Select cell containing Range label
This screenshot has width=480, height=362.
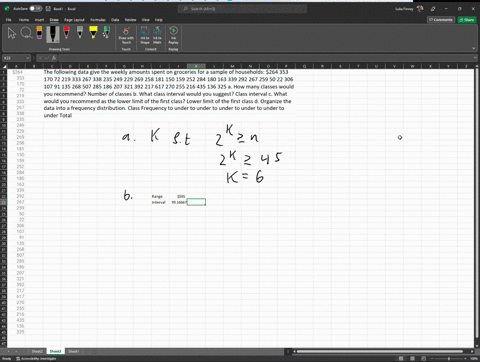[160, 196]
